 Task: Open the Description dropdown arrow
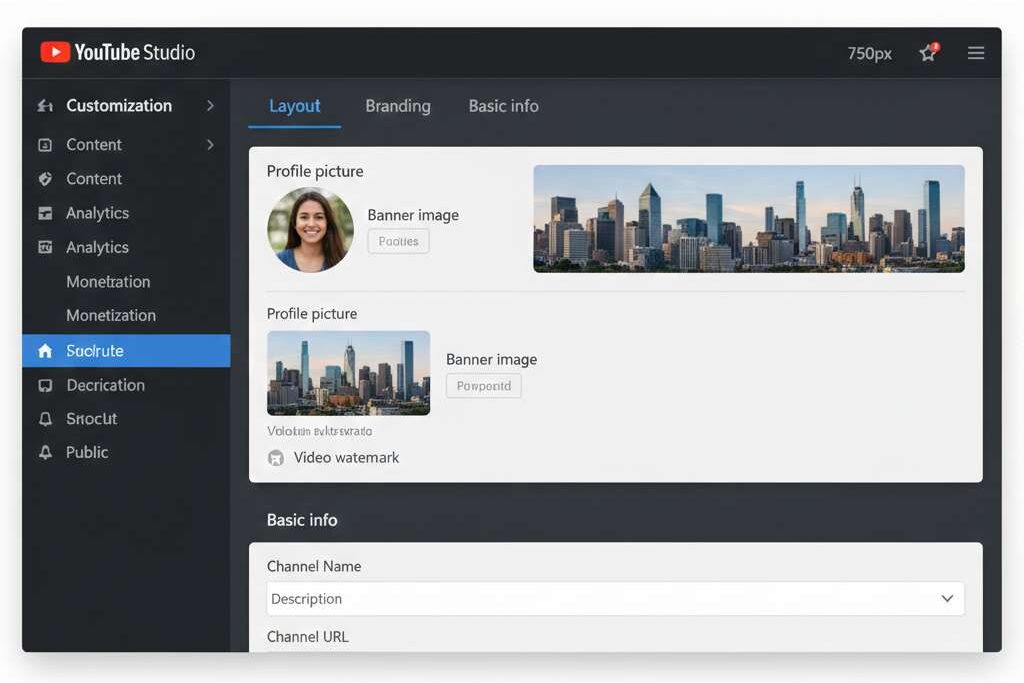pos(947,599)
